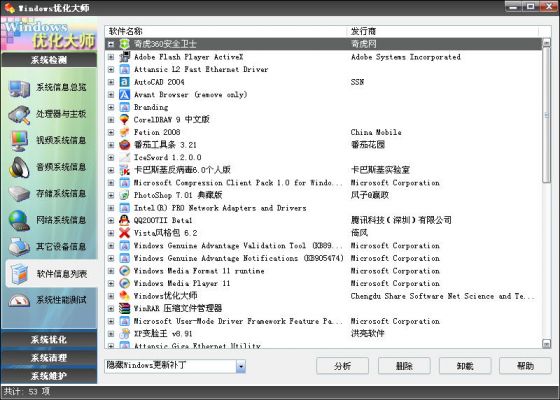Switch to the 系统优化 section
Viewport: 560px width, 400px height.
(49, 339)
